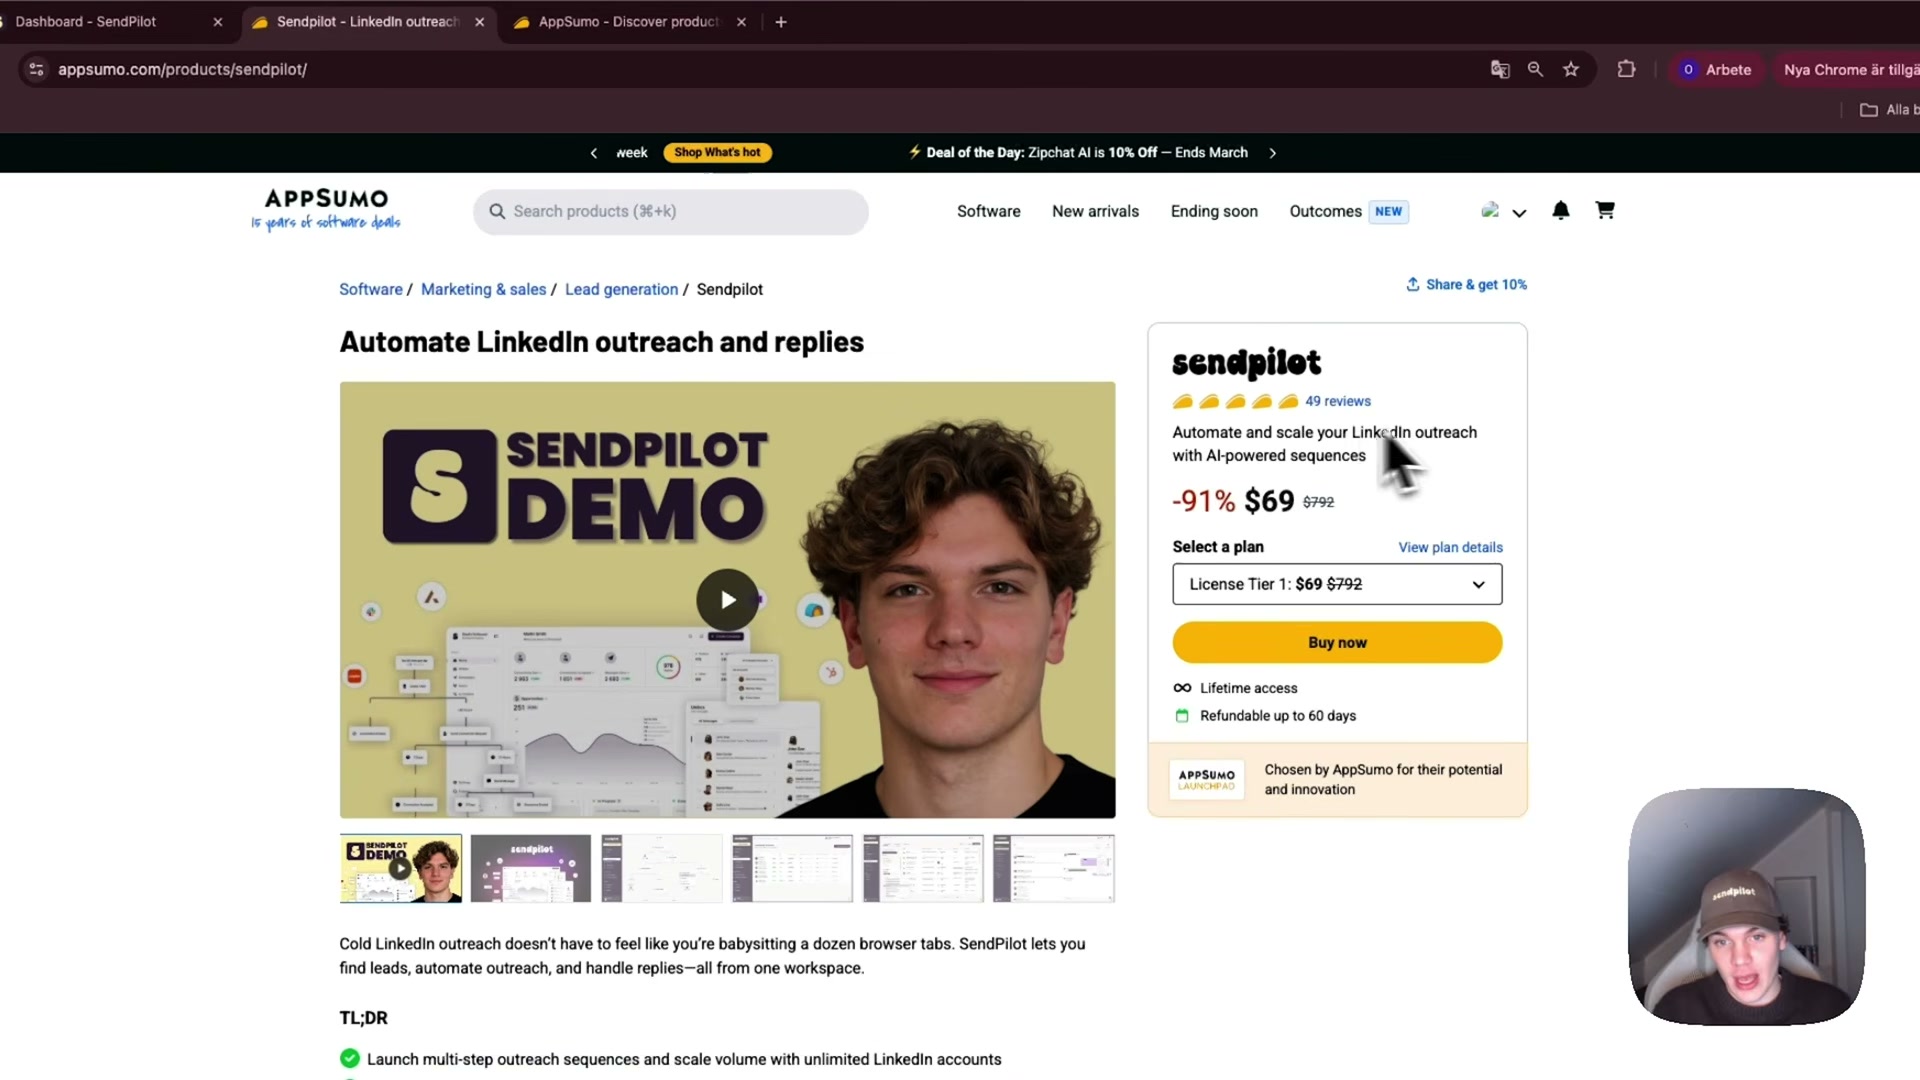The height and width of the screenshot is (1080, 1920).
Task: Show previous promo banner with left chevron
Action: (x=594, y=153)
